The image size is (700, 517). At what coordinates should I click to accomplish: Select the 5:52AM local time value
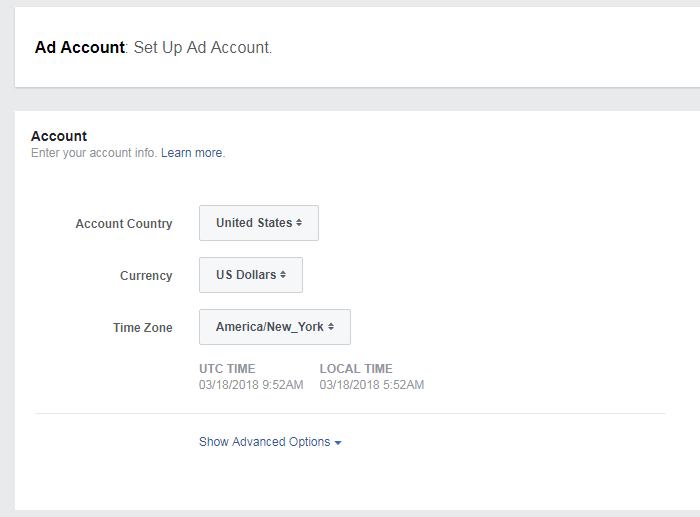372,385
